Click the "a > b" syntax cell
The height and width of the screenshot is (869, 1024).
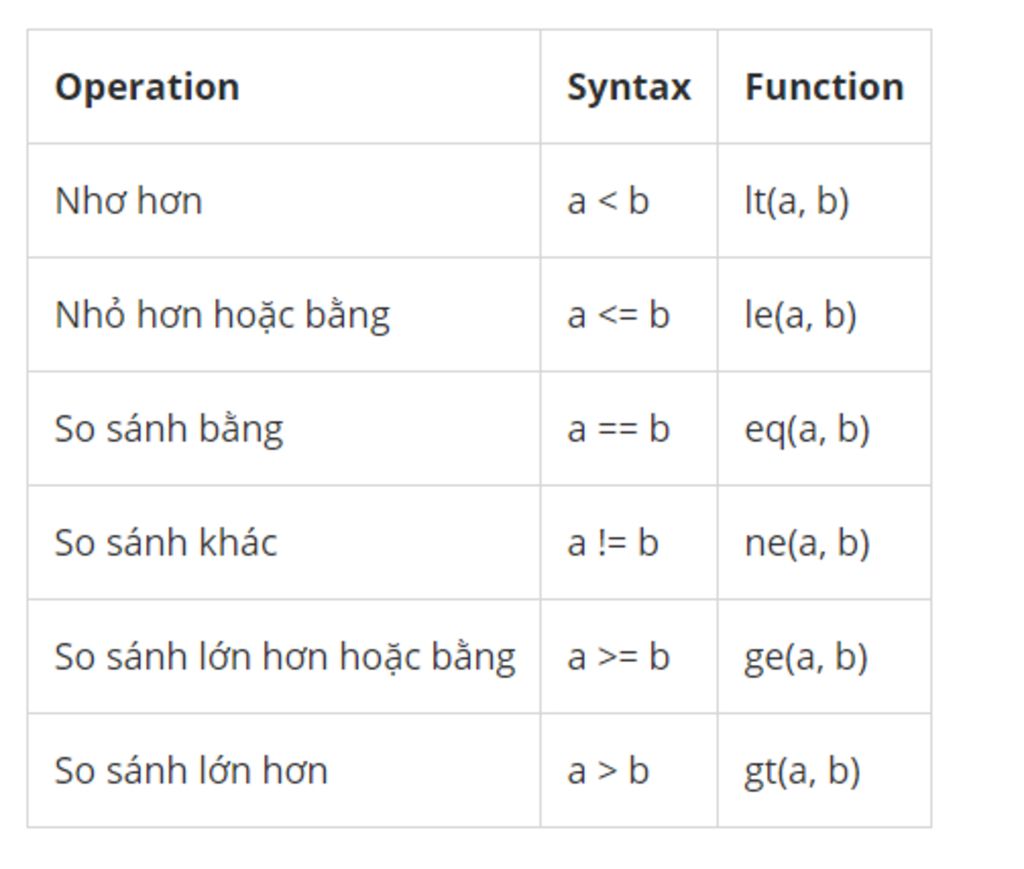608,771
